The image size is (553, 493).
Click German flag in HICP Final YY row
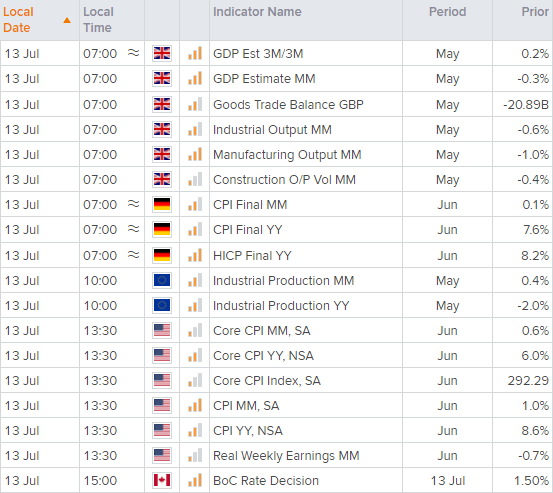click(162, 256)
